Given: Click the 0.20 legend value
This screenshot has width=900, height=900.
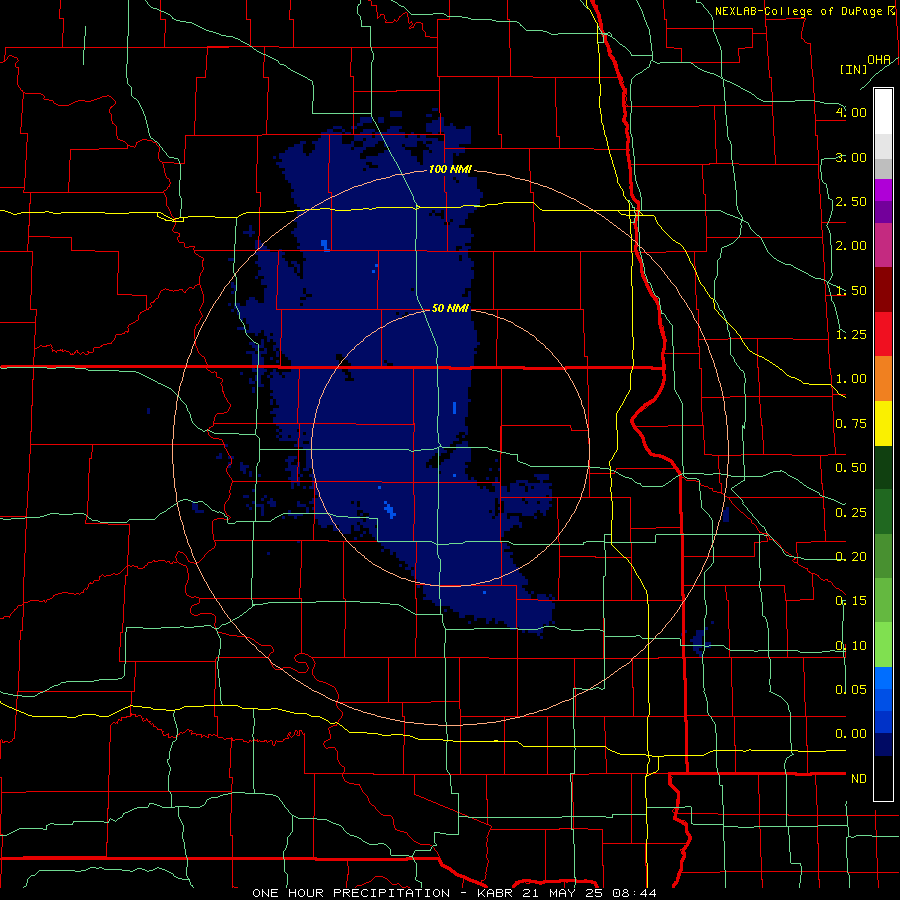Looking at the screenshot, I should tap(851, 557).
